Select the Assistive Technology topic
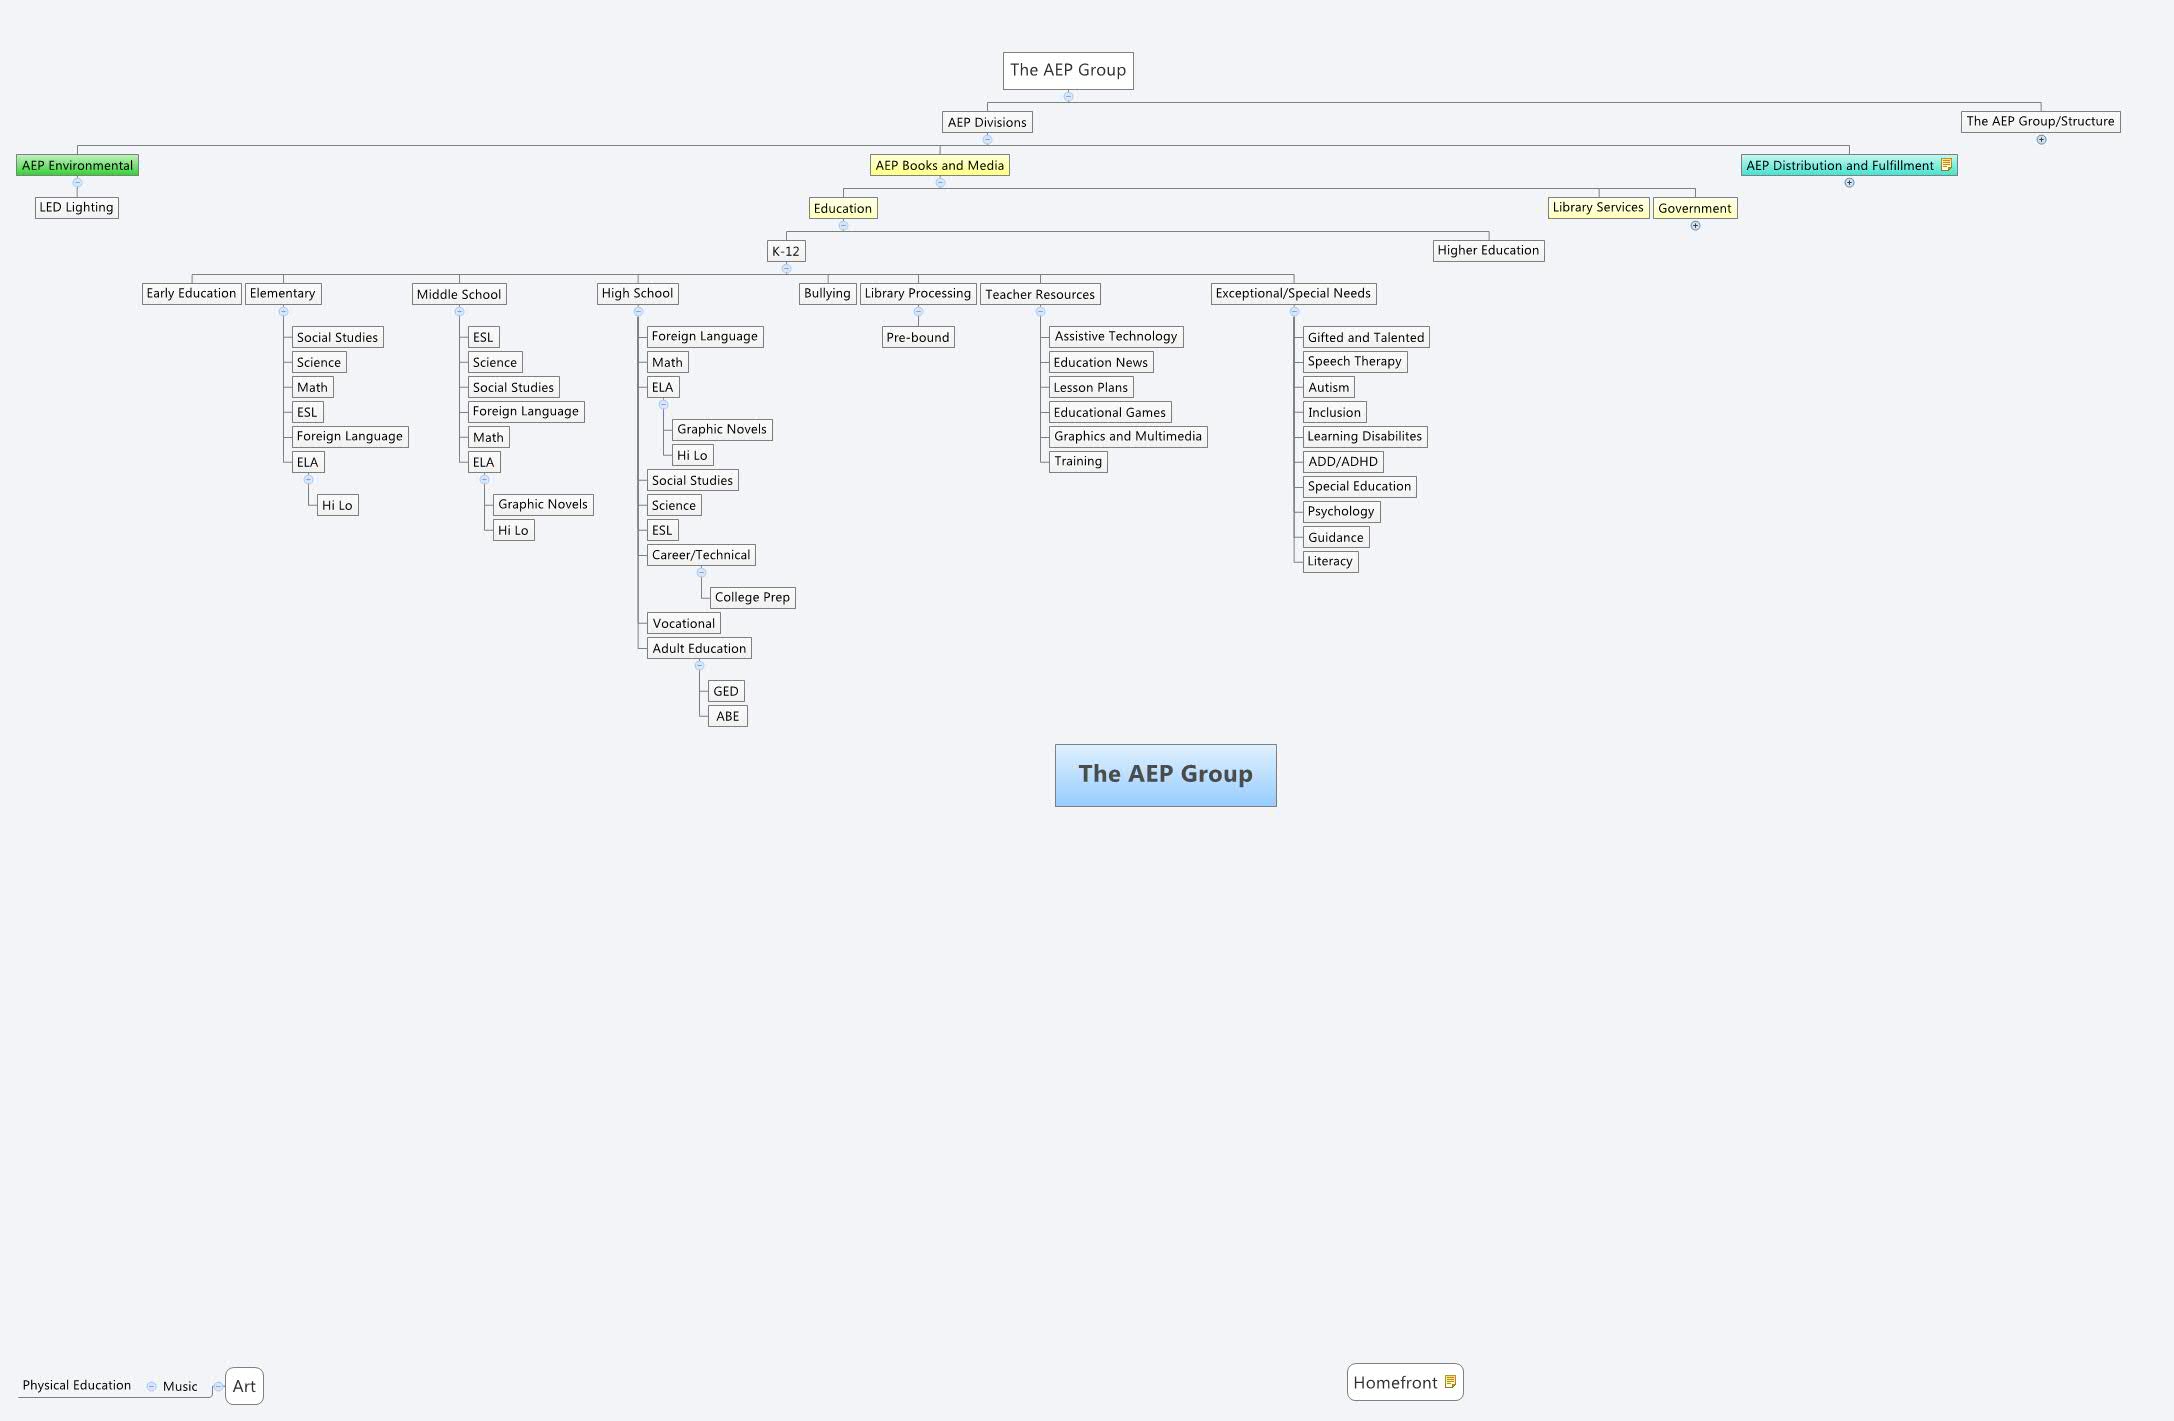 tap(1115, 337)
